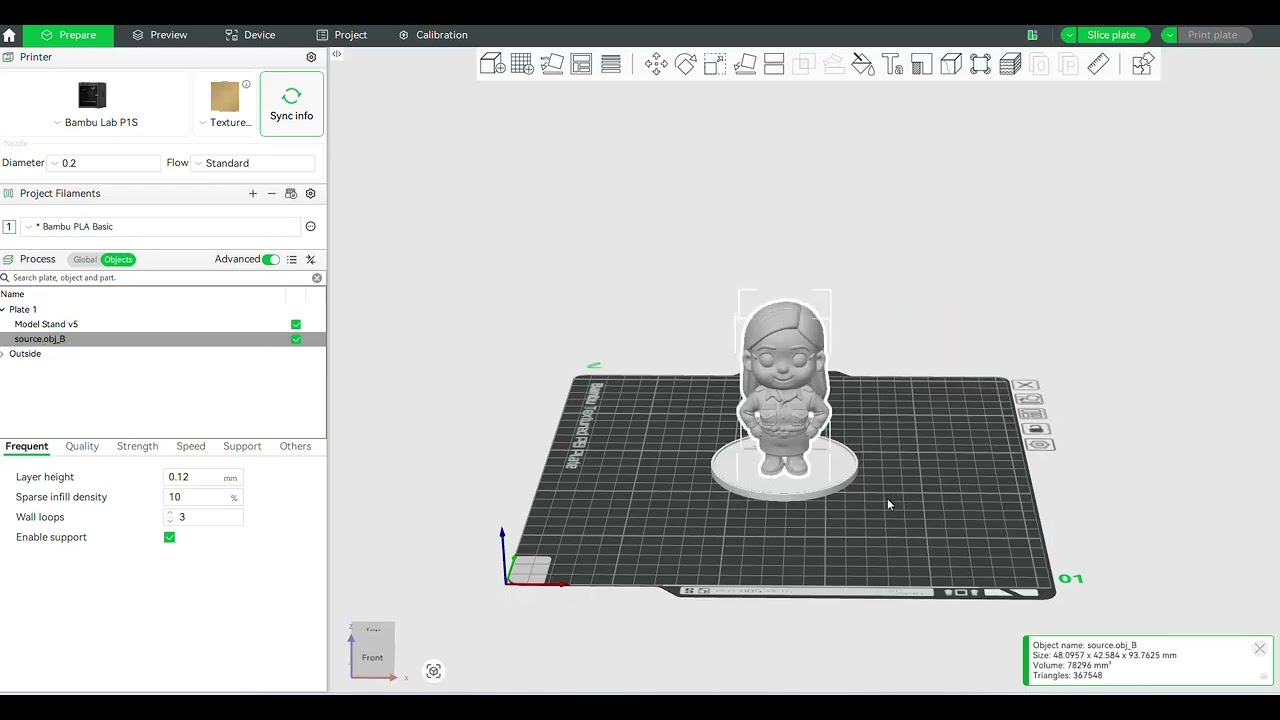Open the nozzle Diameter dropdown
The height and width of the screenshot is (720, 1280).
[x=105, y=163]
